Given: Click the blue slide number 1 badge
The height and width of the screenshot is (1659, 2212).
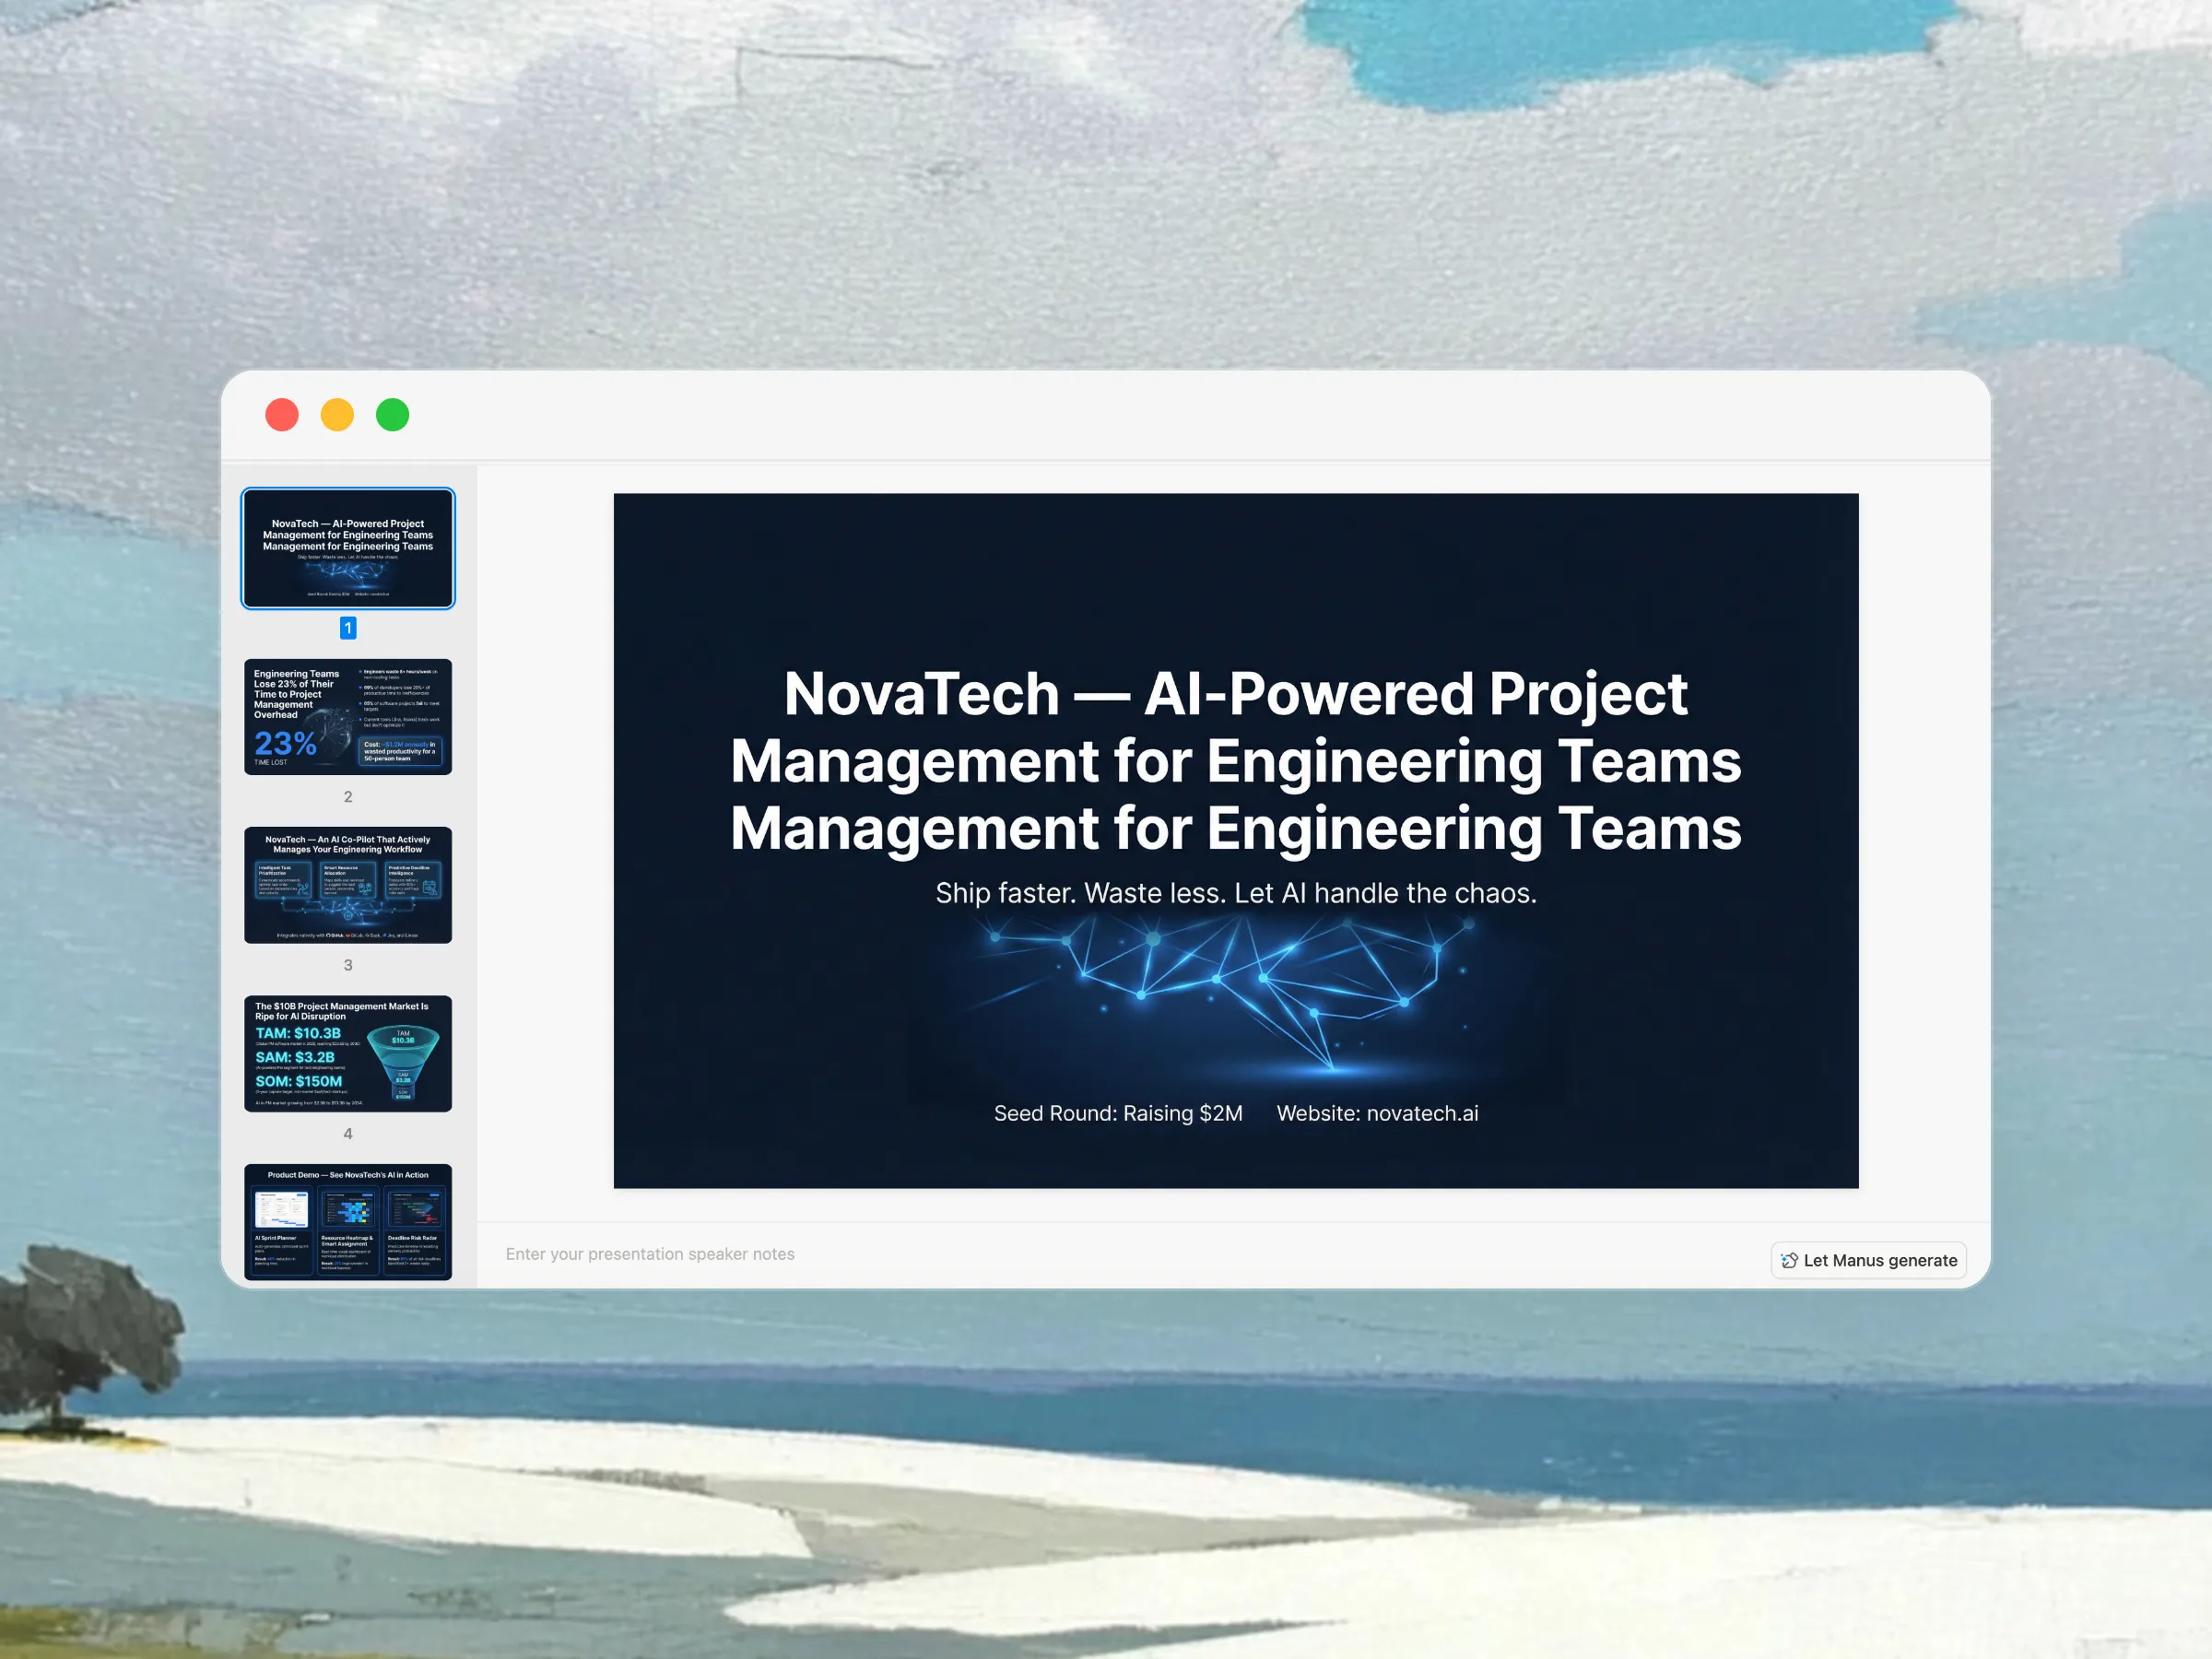Looking at the screenshot, I should click(x=348, y=628).
